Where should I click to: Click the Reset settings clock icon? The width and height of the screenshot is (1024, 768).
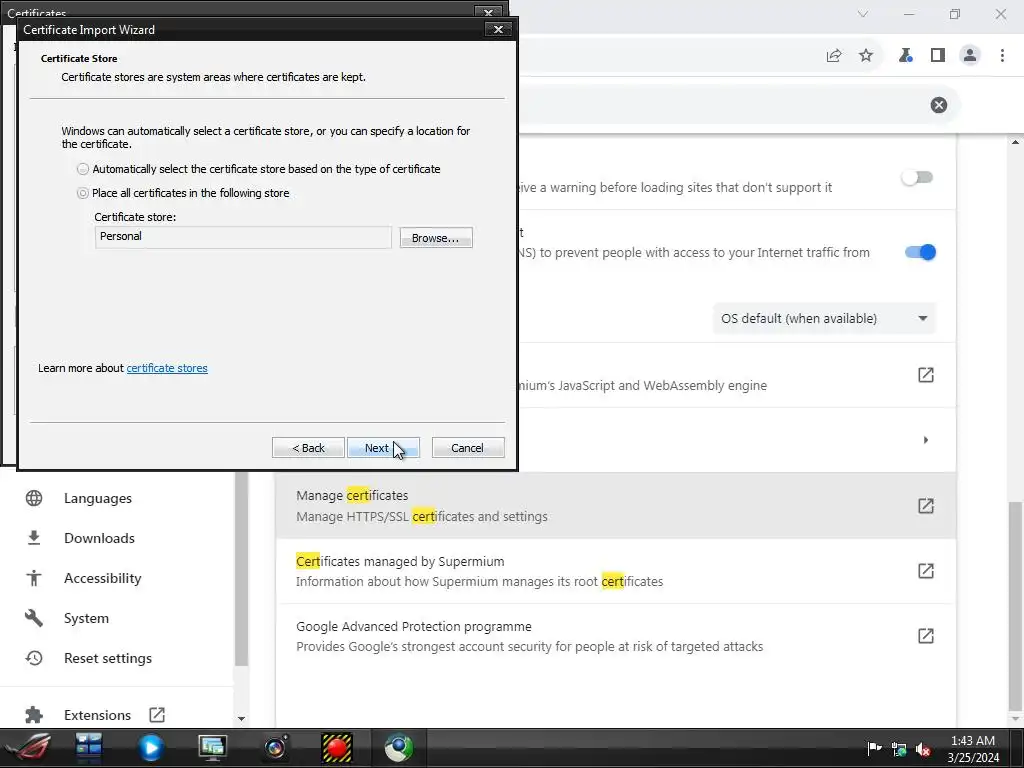click(34, 658)
